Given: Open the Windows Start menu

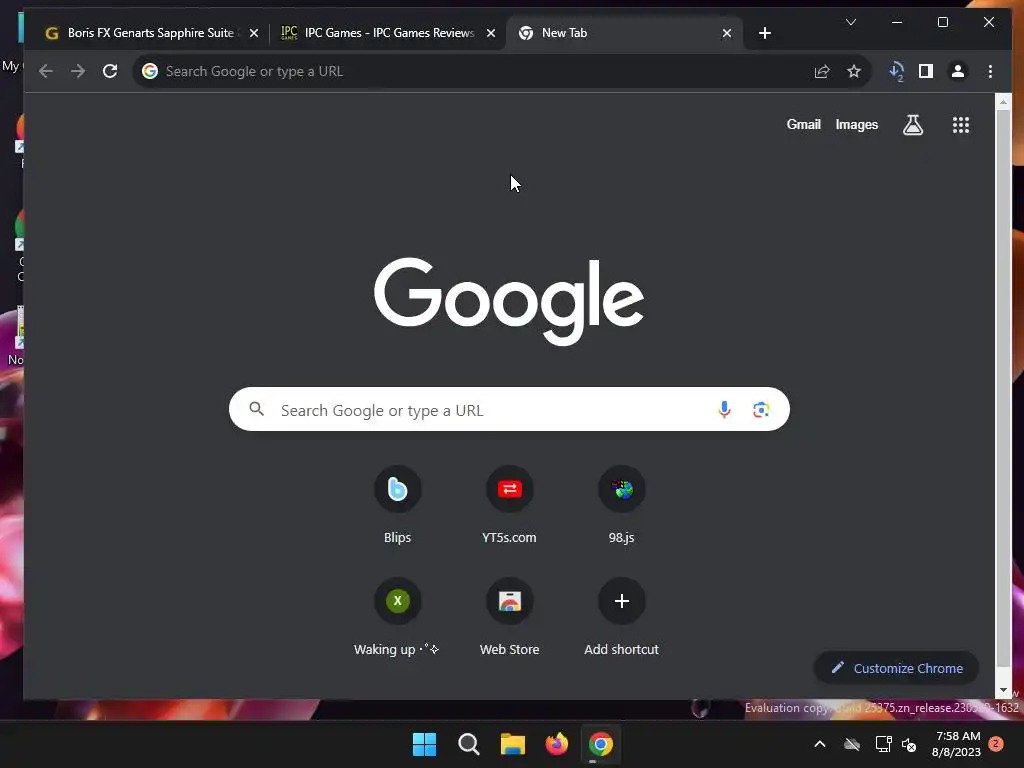Looking at the screenshot, I should pos(424,744).
